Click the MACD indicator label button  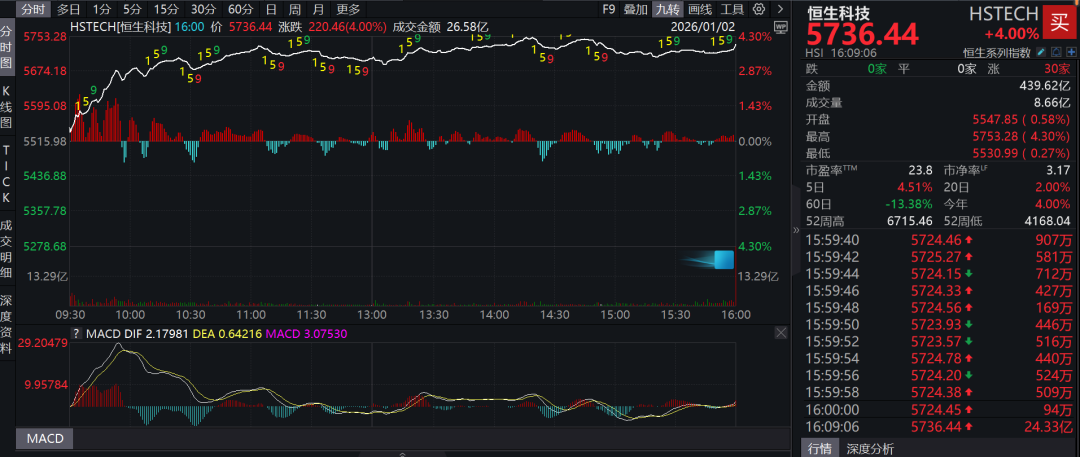pos(44,439)
